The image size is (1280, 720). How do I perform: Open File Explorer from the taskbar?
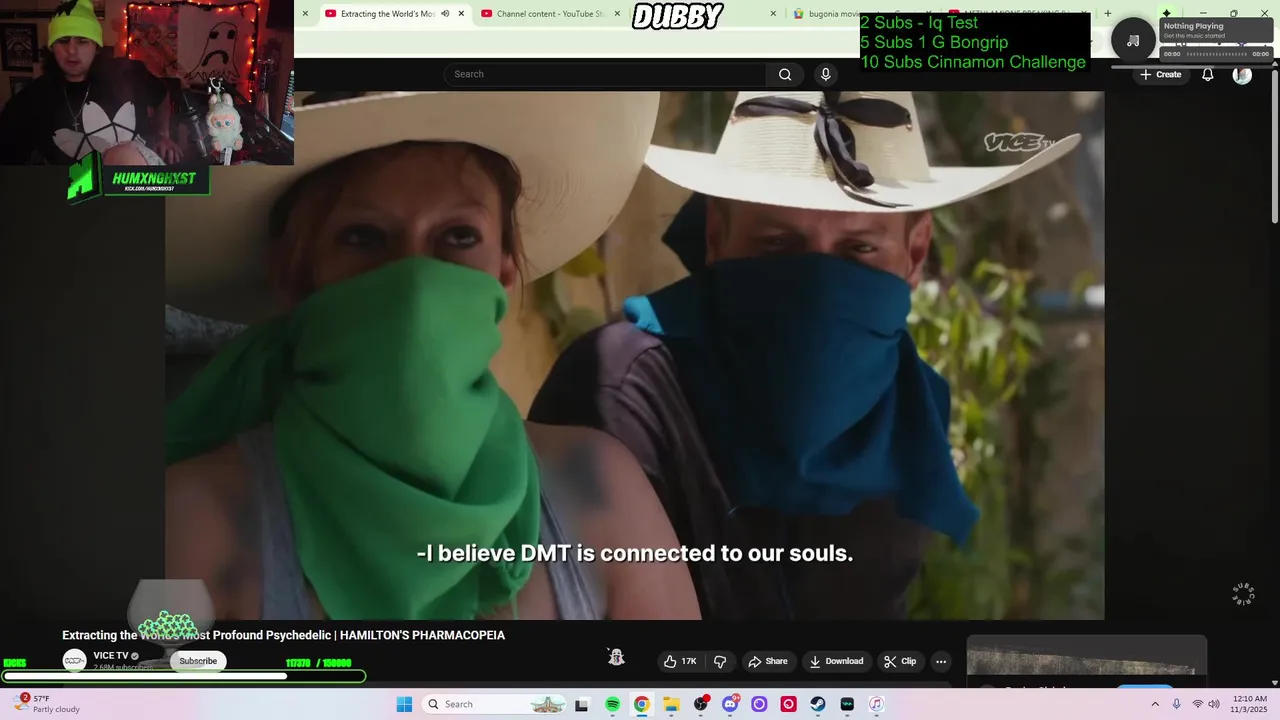(671, 704)
